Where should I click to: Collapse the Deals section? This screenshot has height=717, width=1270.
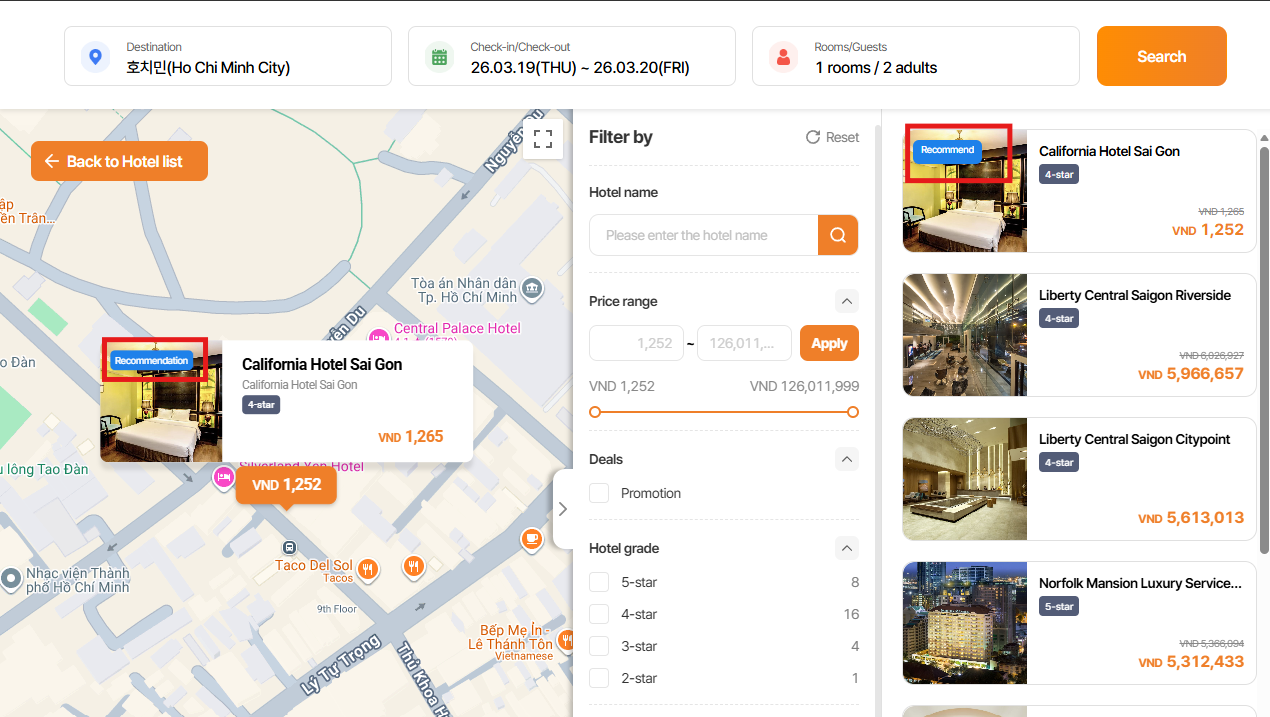click(847, 459)
